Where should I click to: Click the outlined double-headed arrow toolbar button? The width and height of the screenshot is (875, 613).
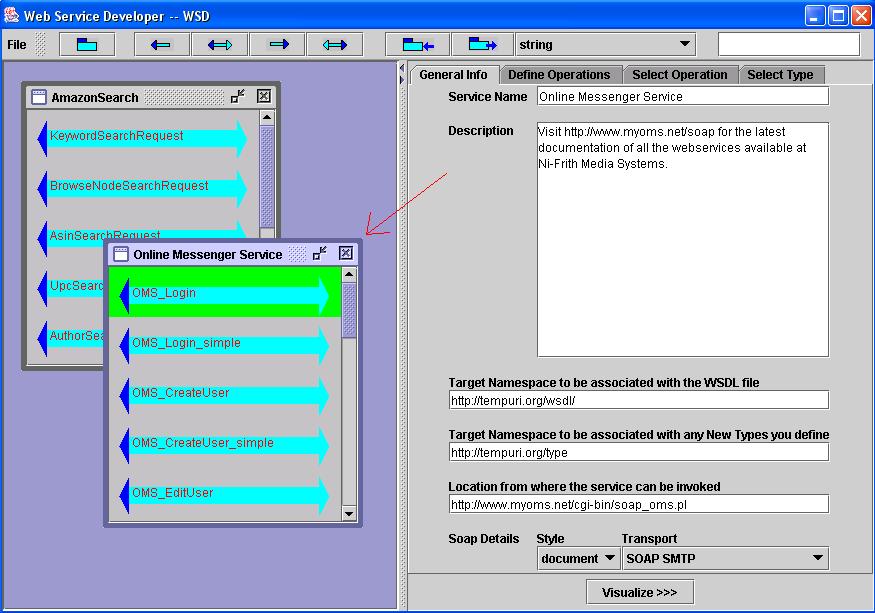coord(335,45)
